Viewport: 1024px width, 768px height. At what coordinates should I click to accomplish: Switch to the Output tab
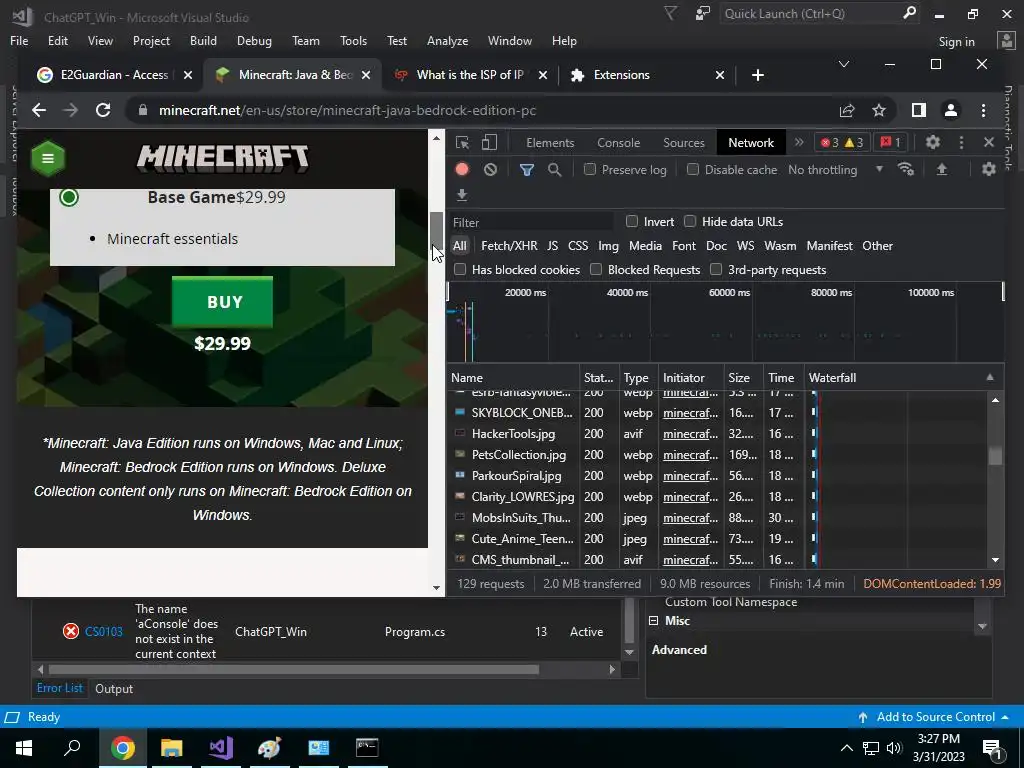tap(114, 688)
